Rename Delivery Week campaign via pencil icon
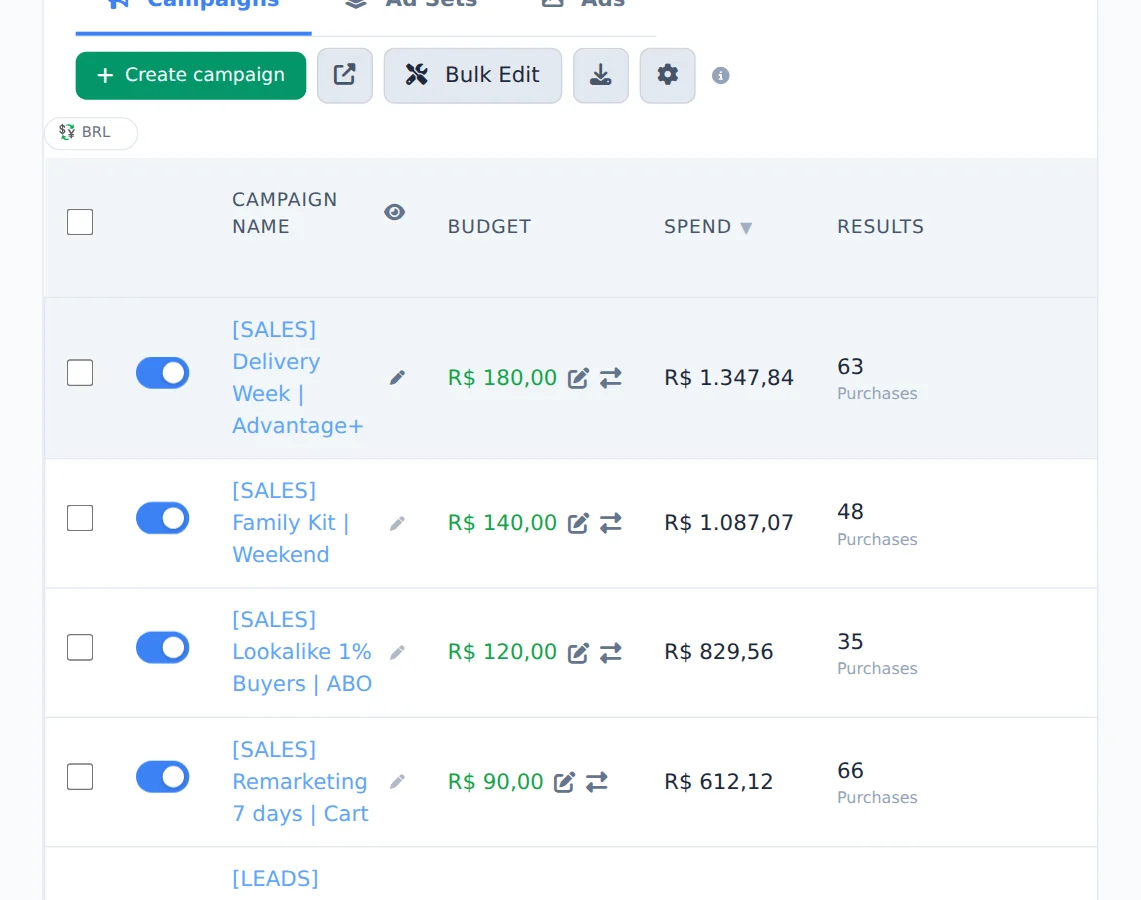This screenshot has width=1141, height=900. [x=397, y=377]
